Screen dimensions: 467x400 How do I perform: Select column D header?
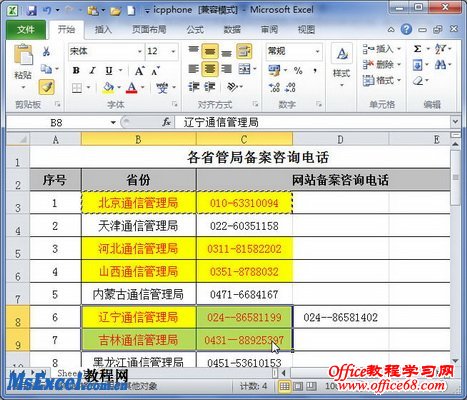tap(340, 140)
